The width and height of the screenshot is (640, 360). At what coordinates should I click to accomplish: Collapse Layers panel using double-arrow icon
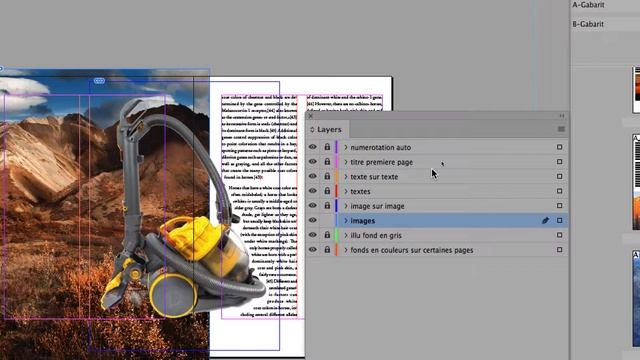pos(562,116)
